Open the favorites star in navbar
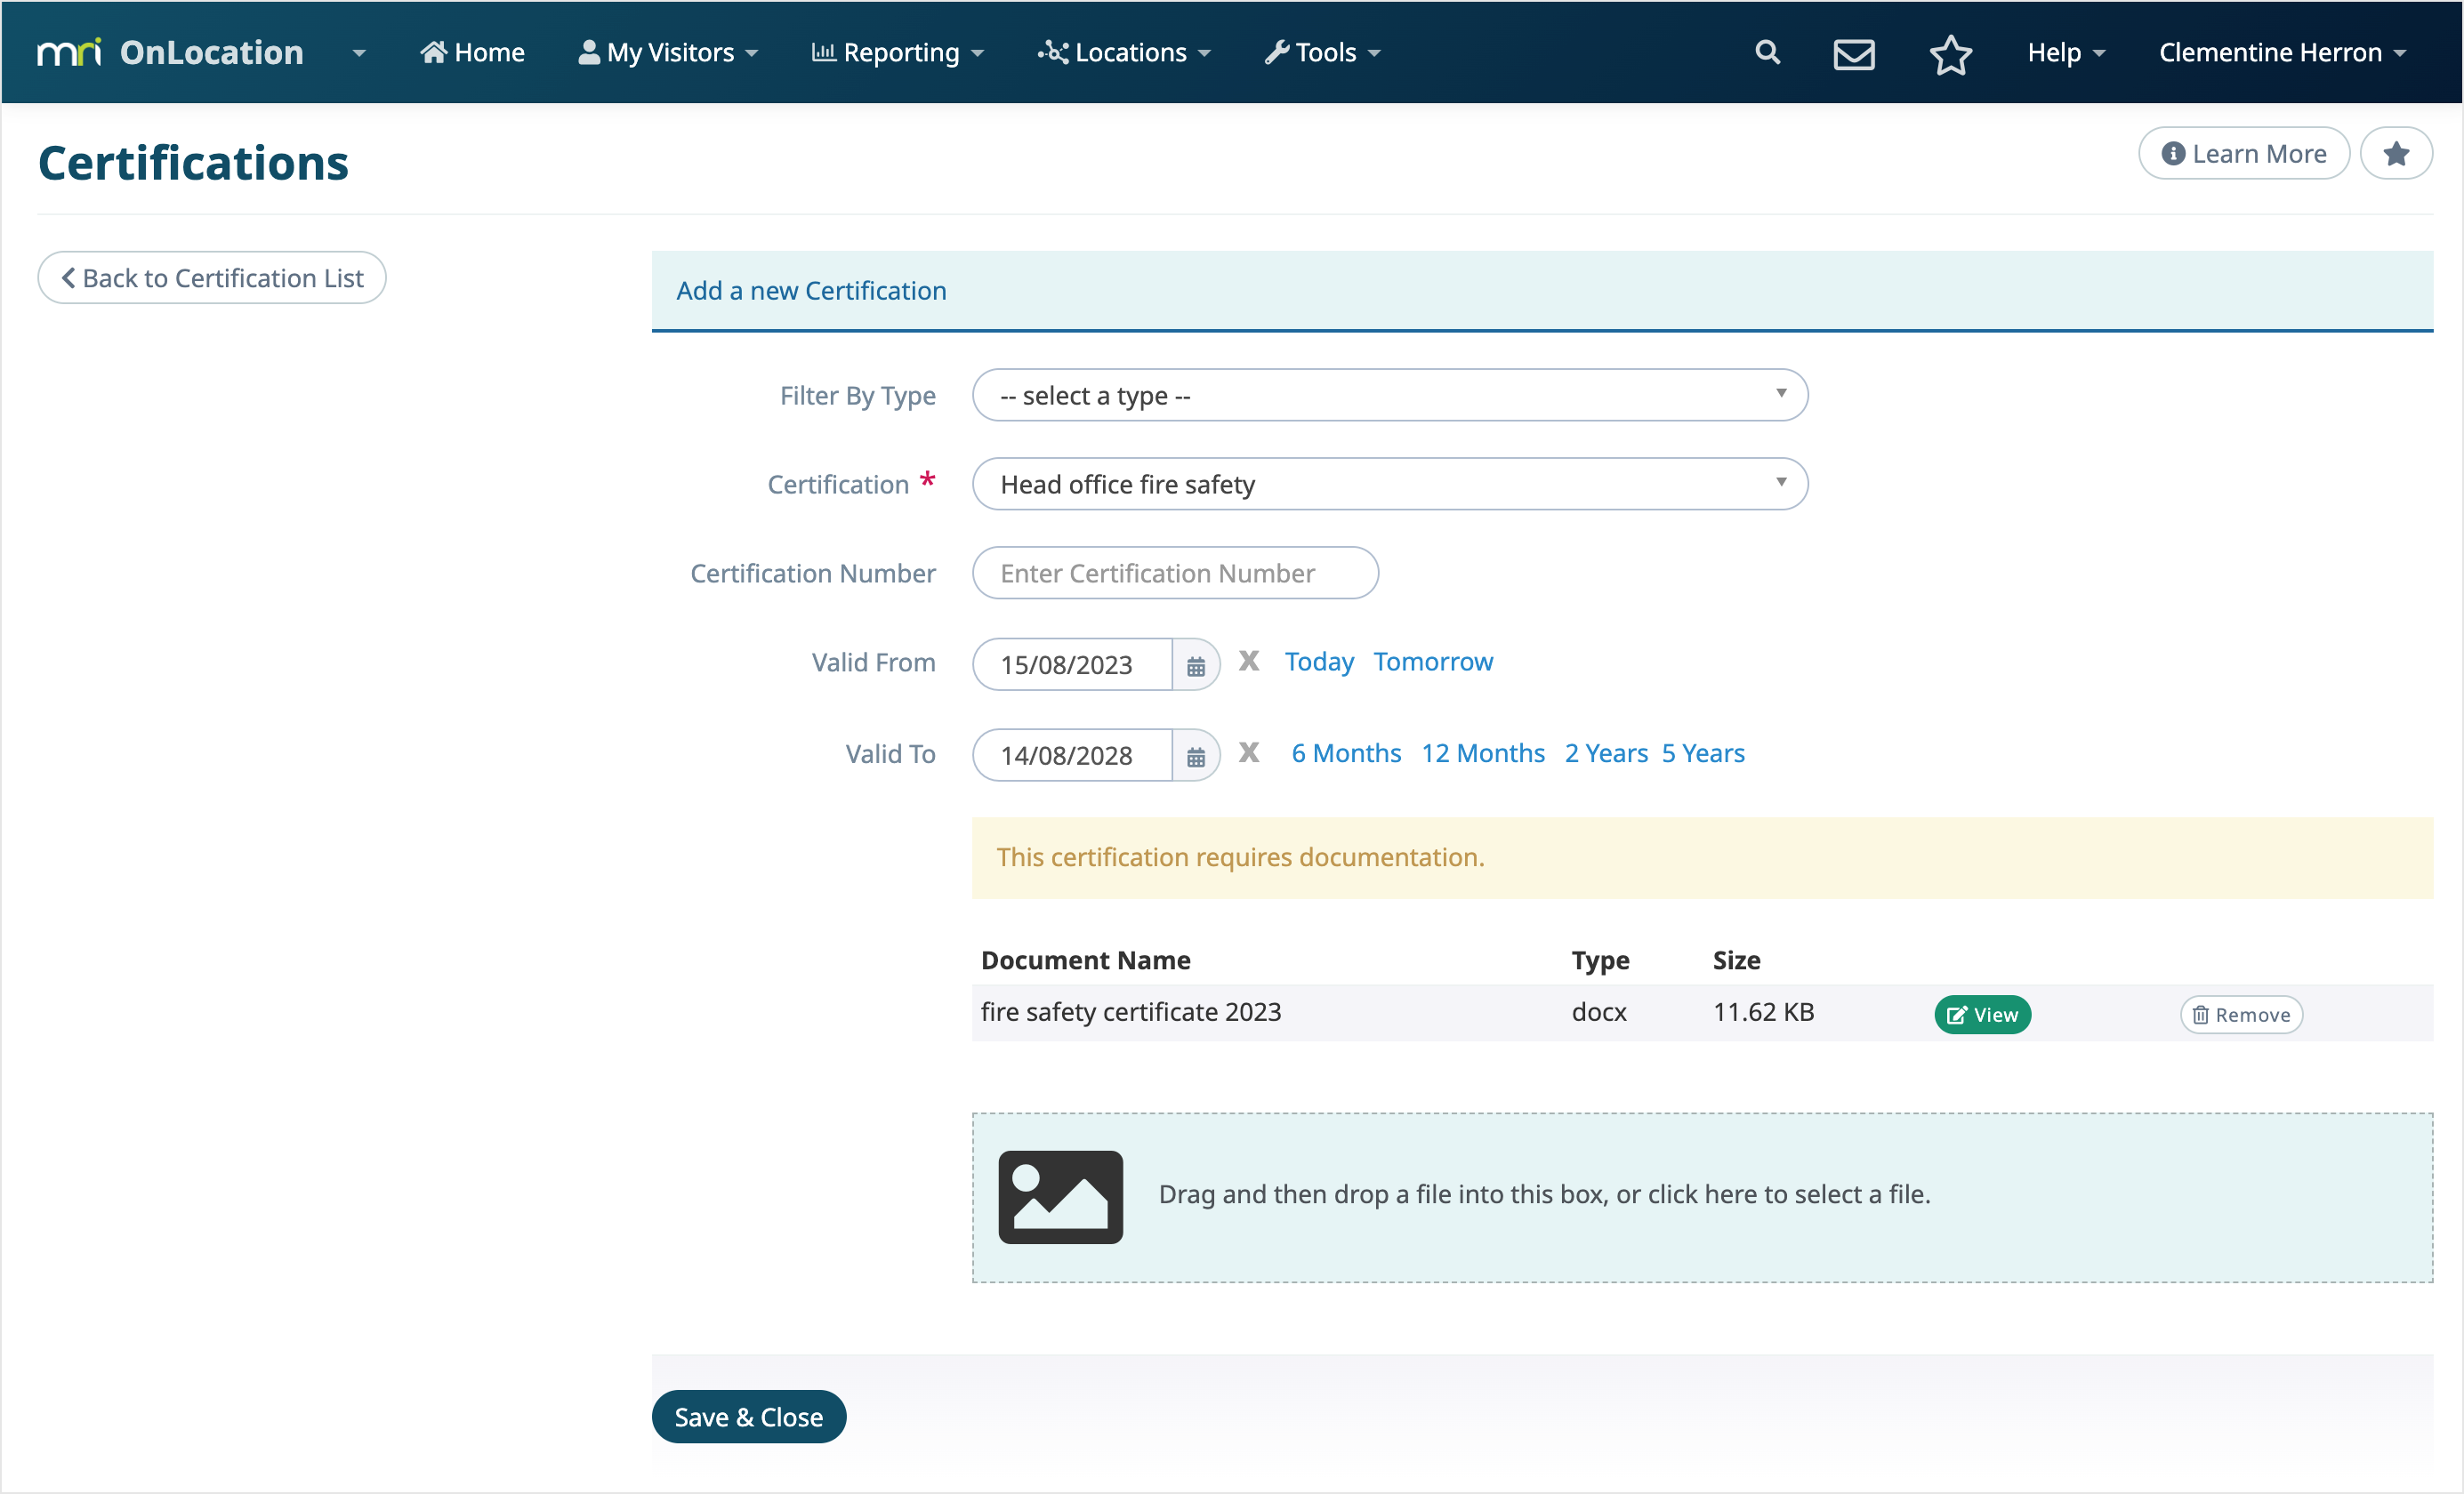 [x=1950, y=53]
